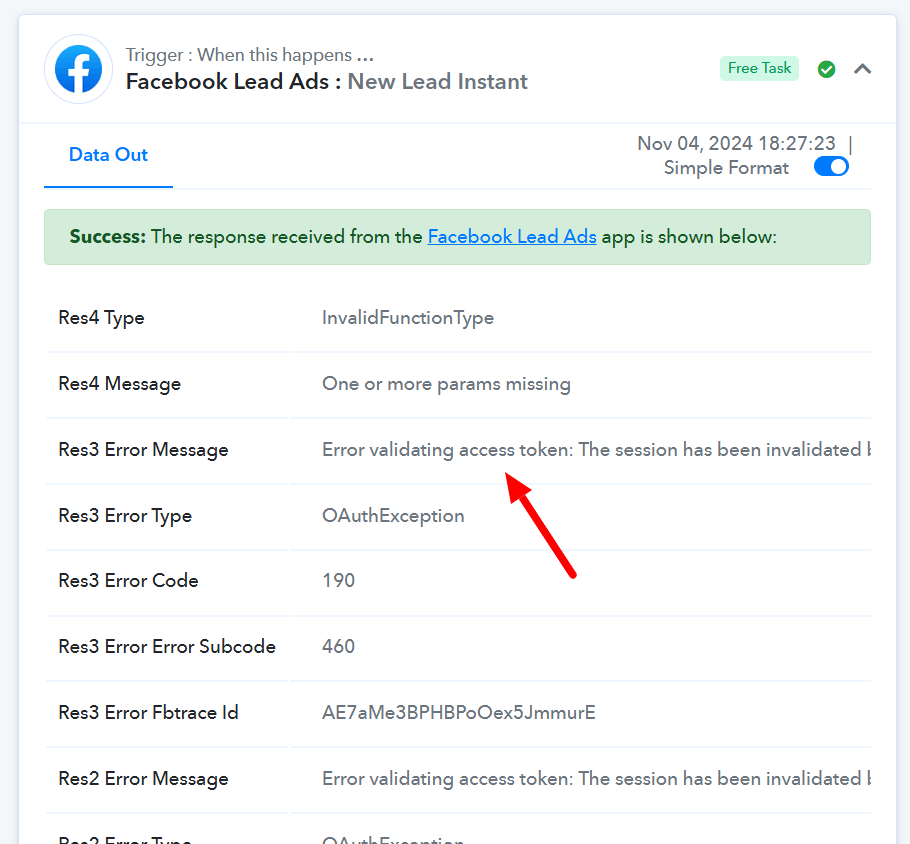Click the Free Task badge

pyautogui.click(x=759, y=68)
